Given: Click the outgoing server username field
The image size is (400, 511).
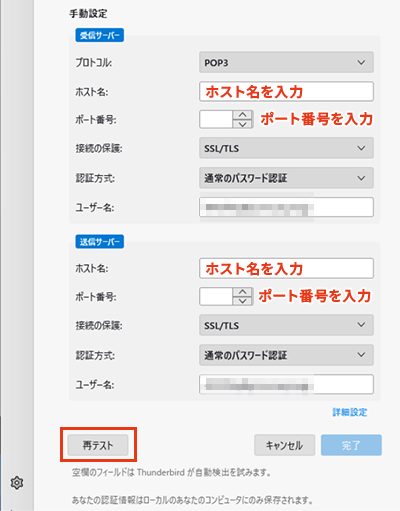Looking at the screenshot, I should [x=286, y=384].
